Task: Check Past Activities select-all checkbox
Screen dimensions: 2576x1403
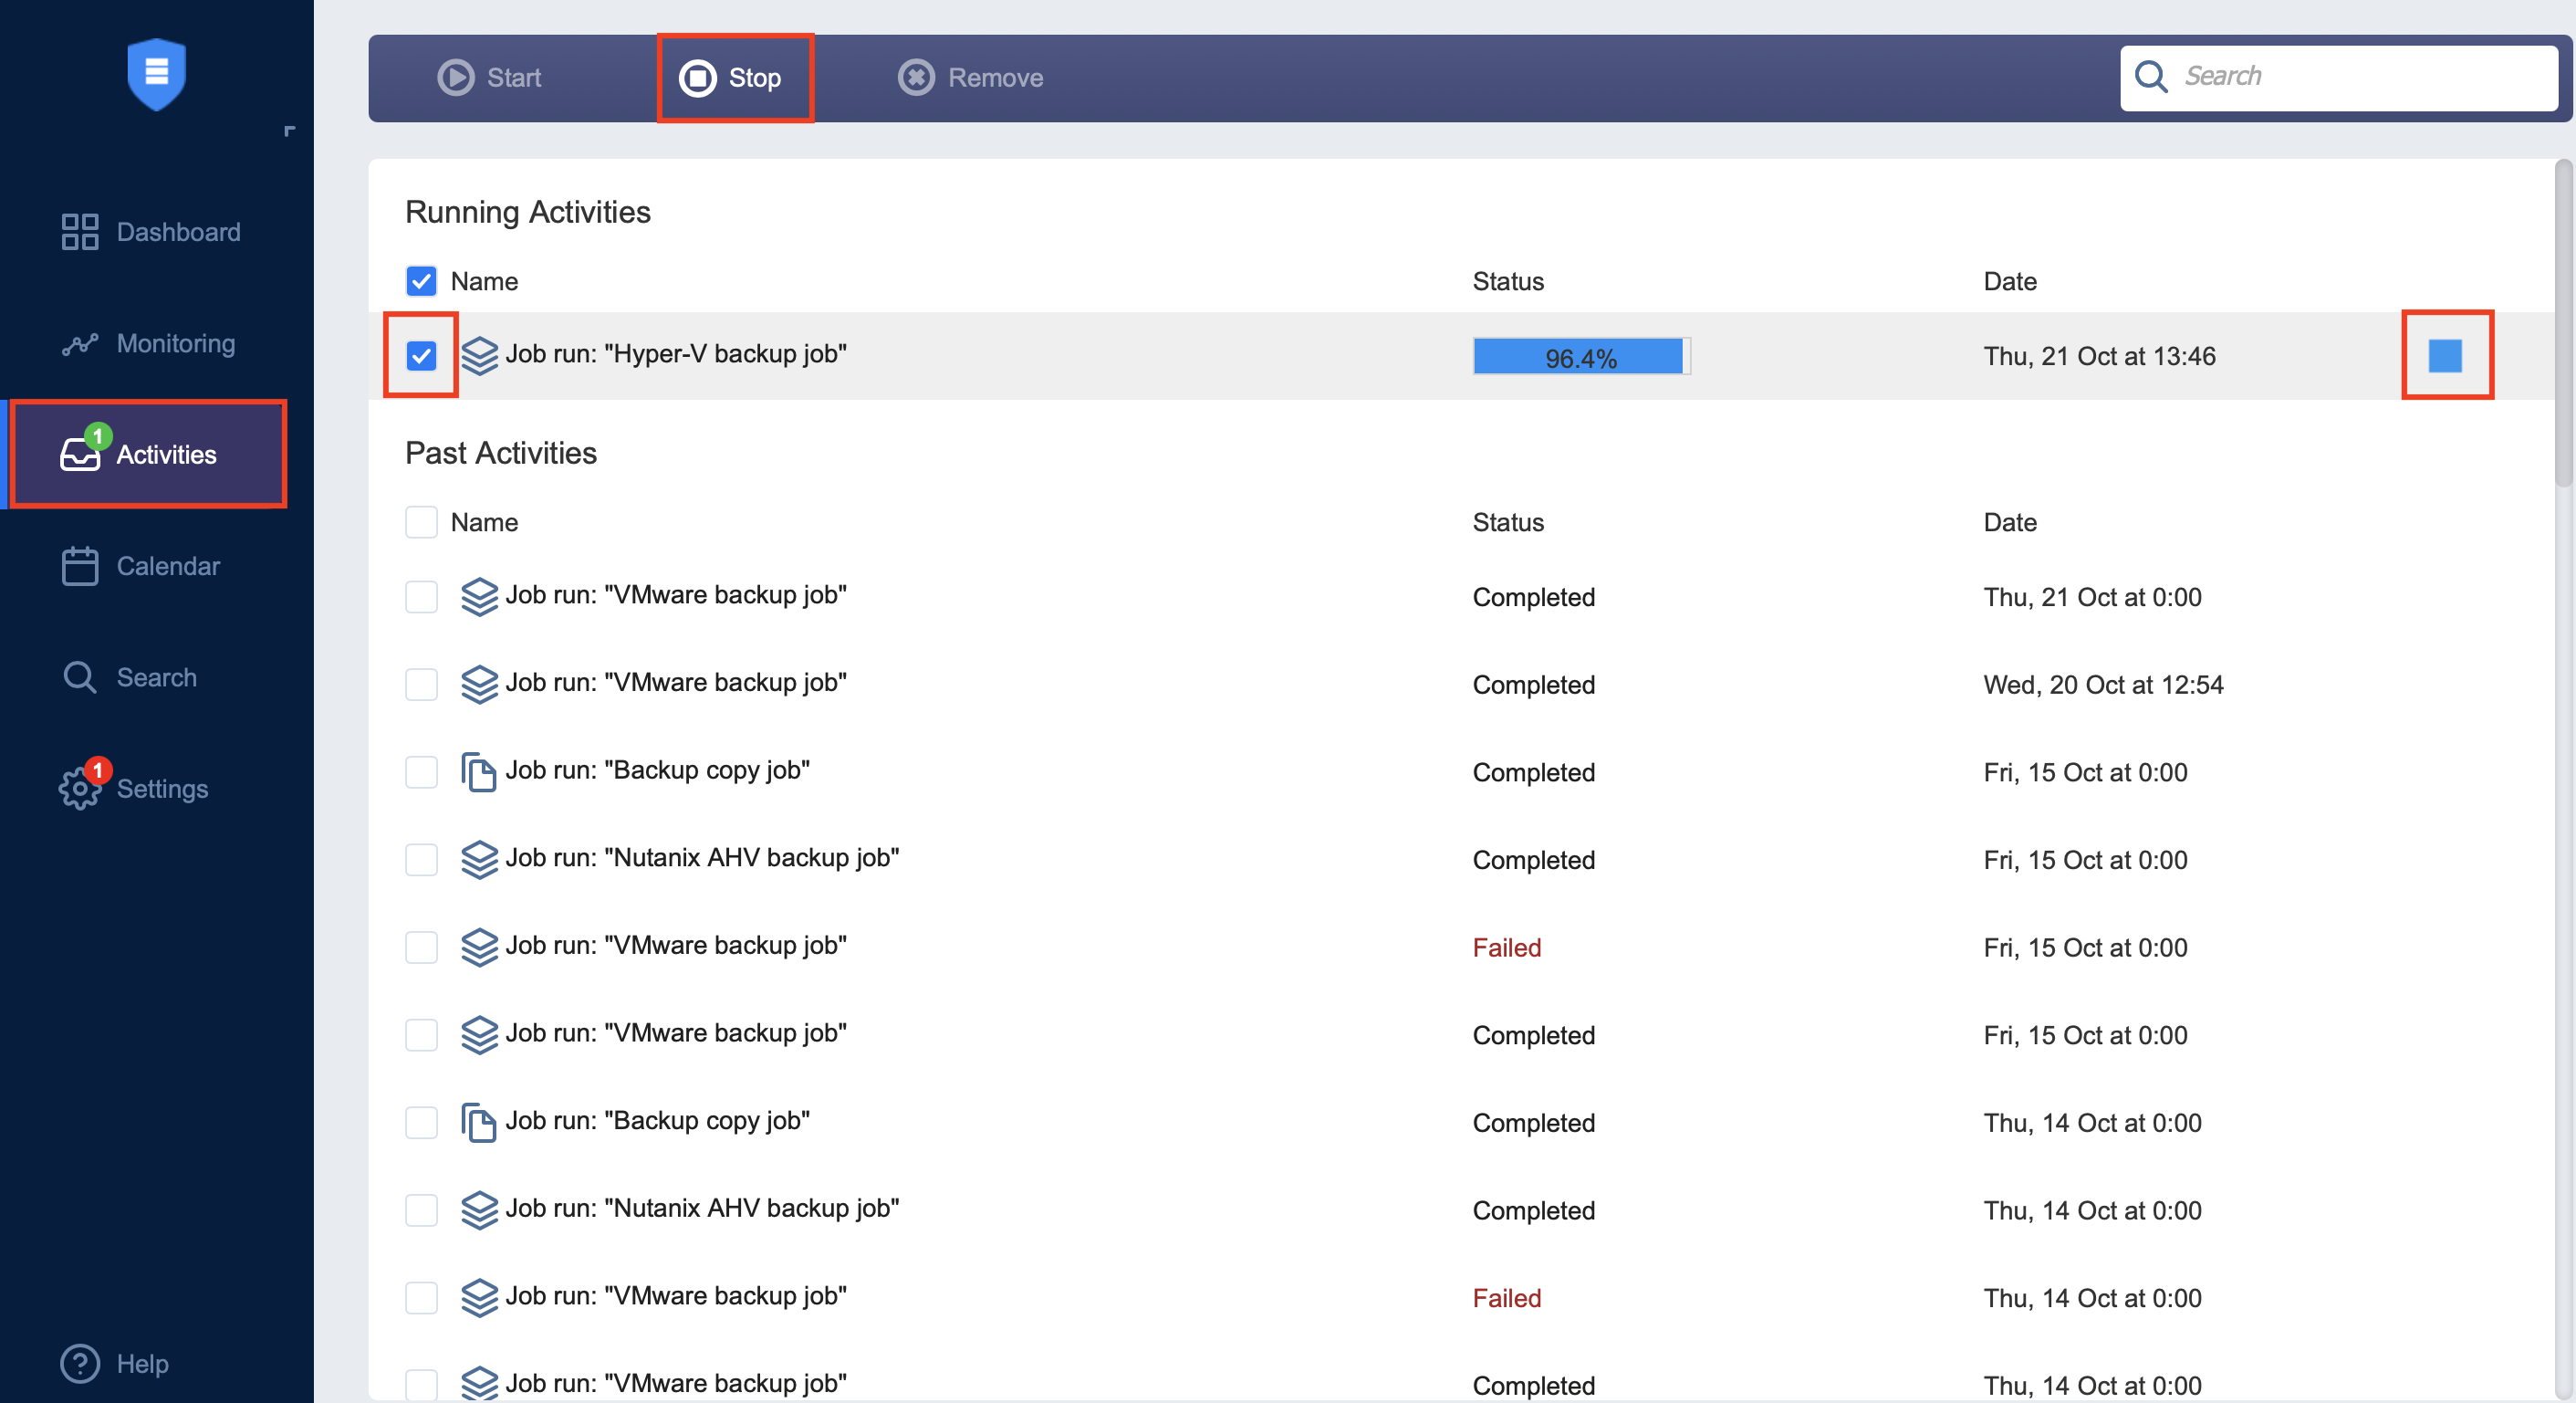Action: [x=421, y=522]
